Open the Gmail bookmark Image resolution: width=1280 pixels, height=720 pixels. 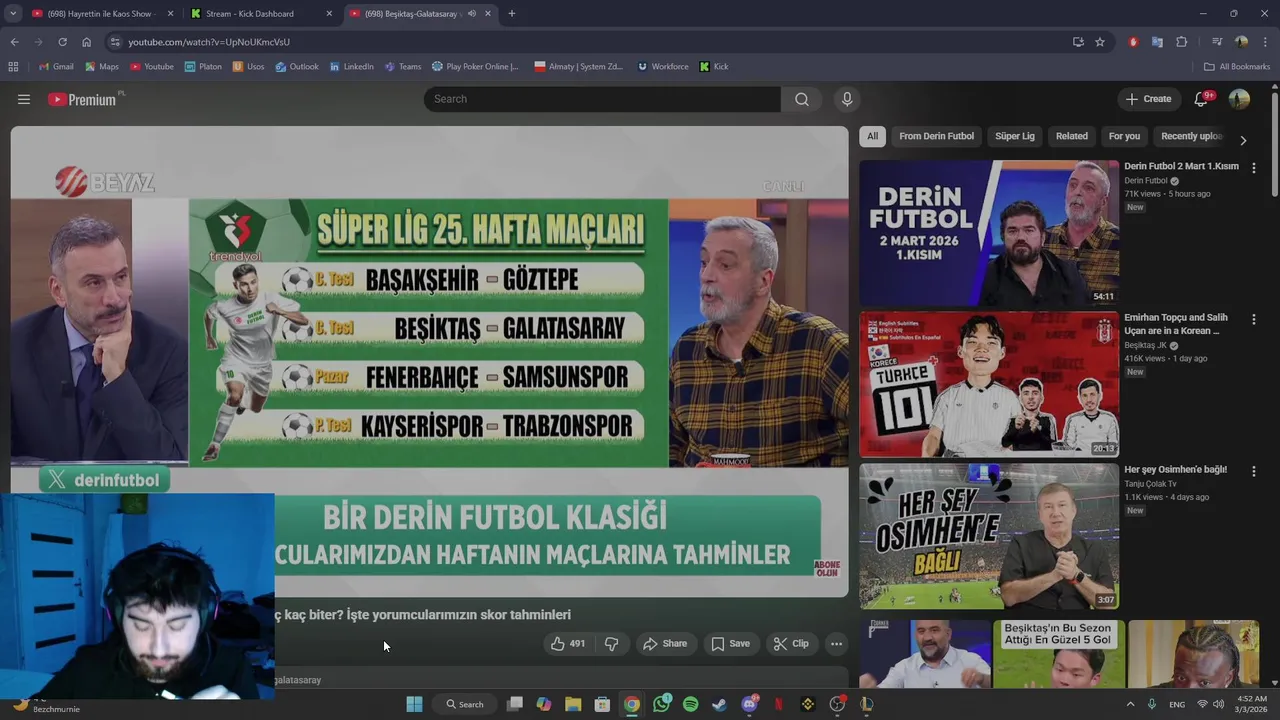tap(56, 67)
